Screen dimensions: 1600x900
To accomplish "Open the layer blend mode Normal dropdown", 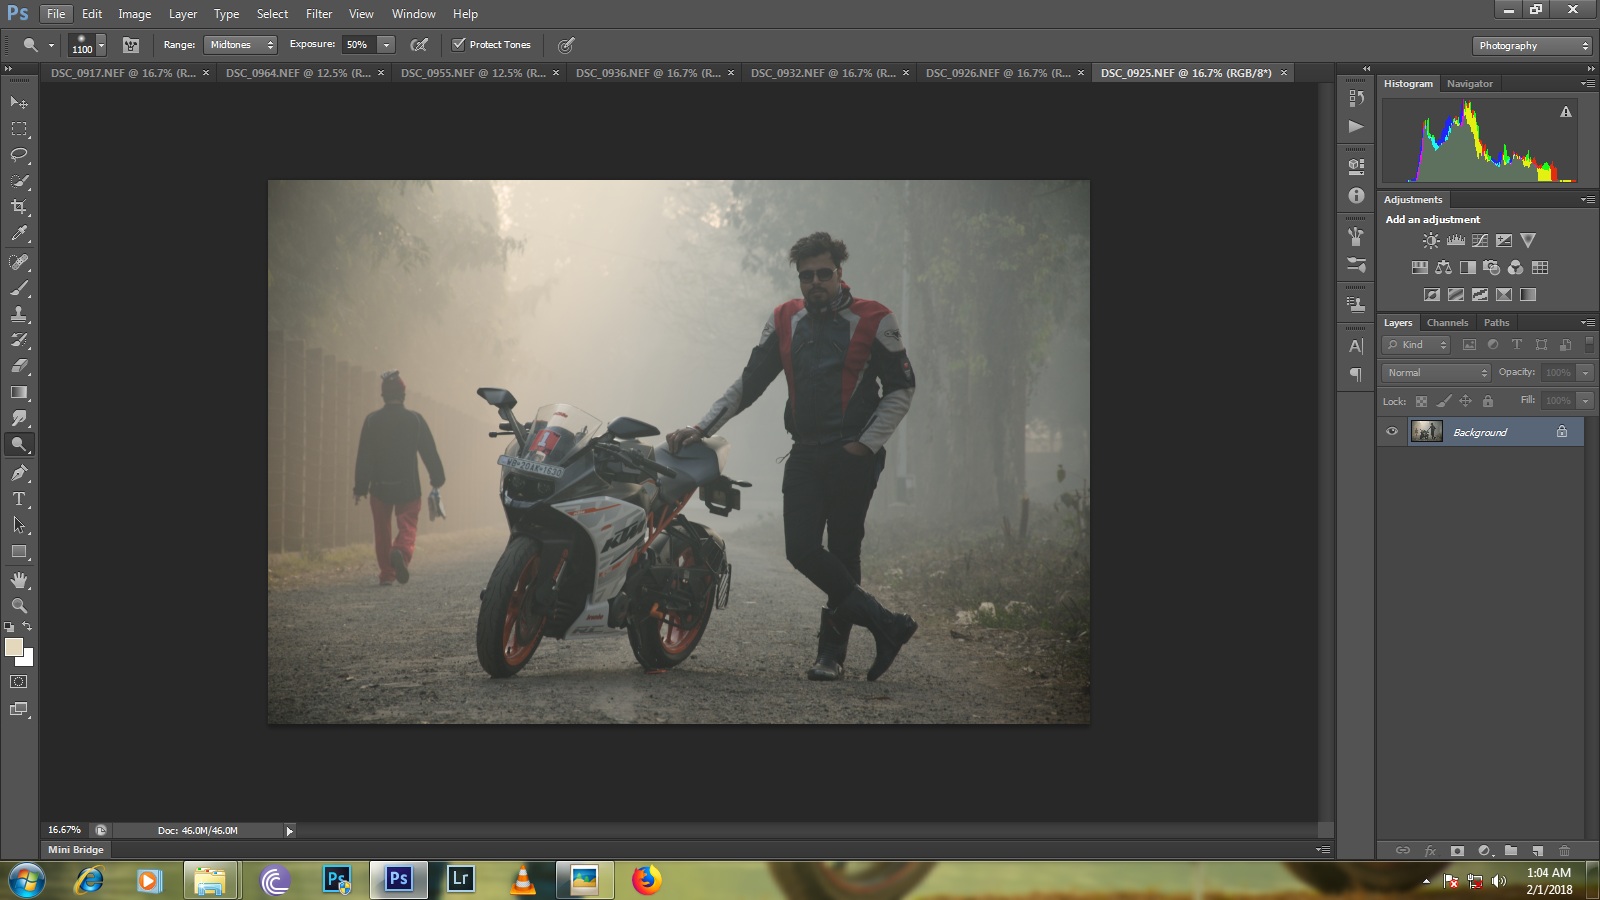I will tap(1437, 372).
